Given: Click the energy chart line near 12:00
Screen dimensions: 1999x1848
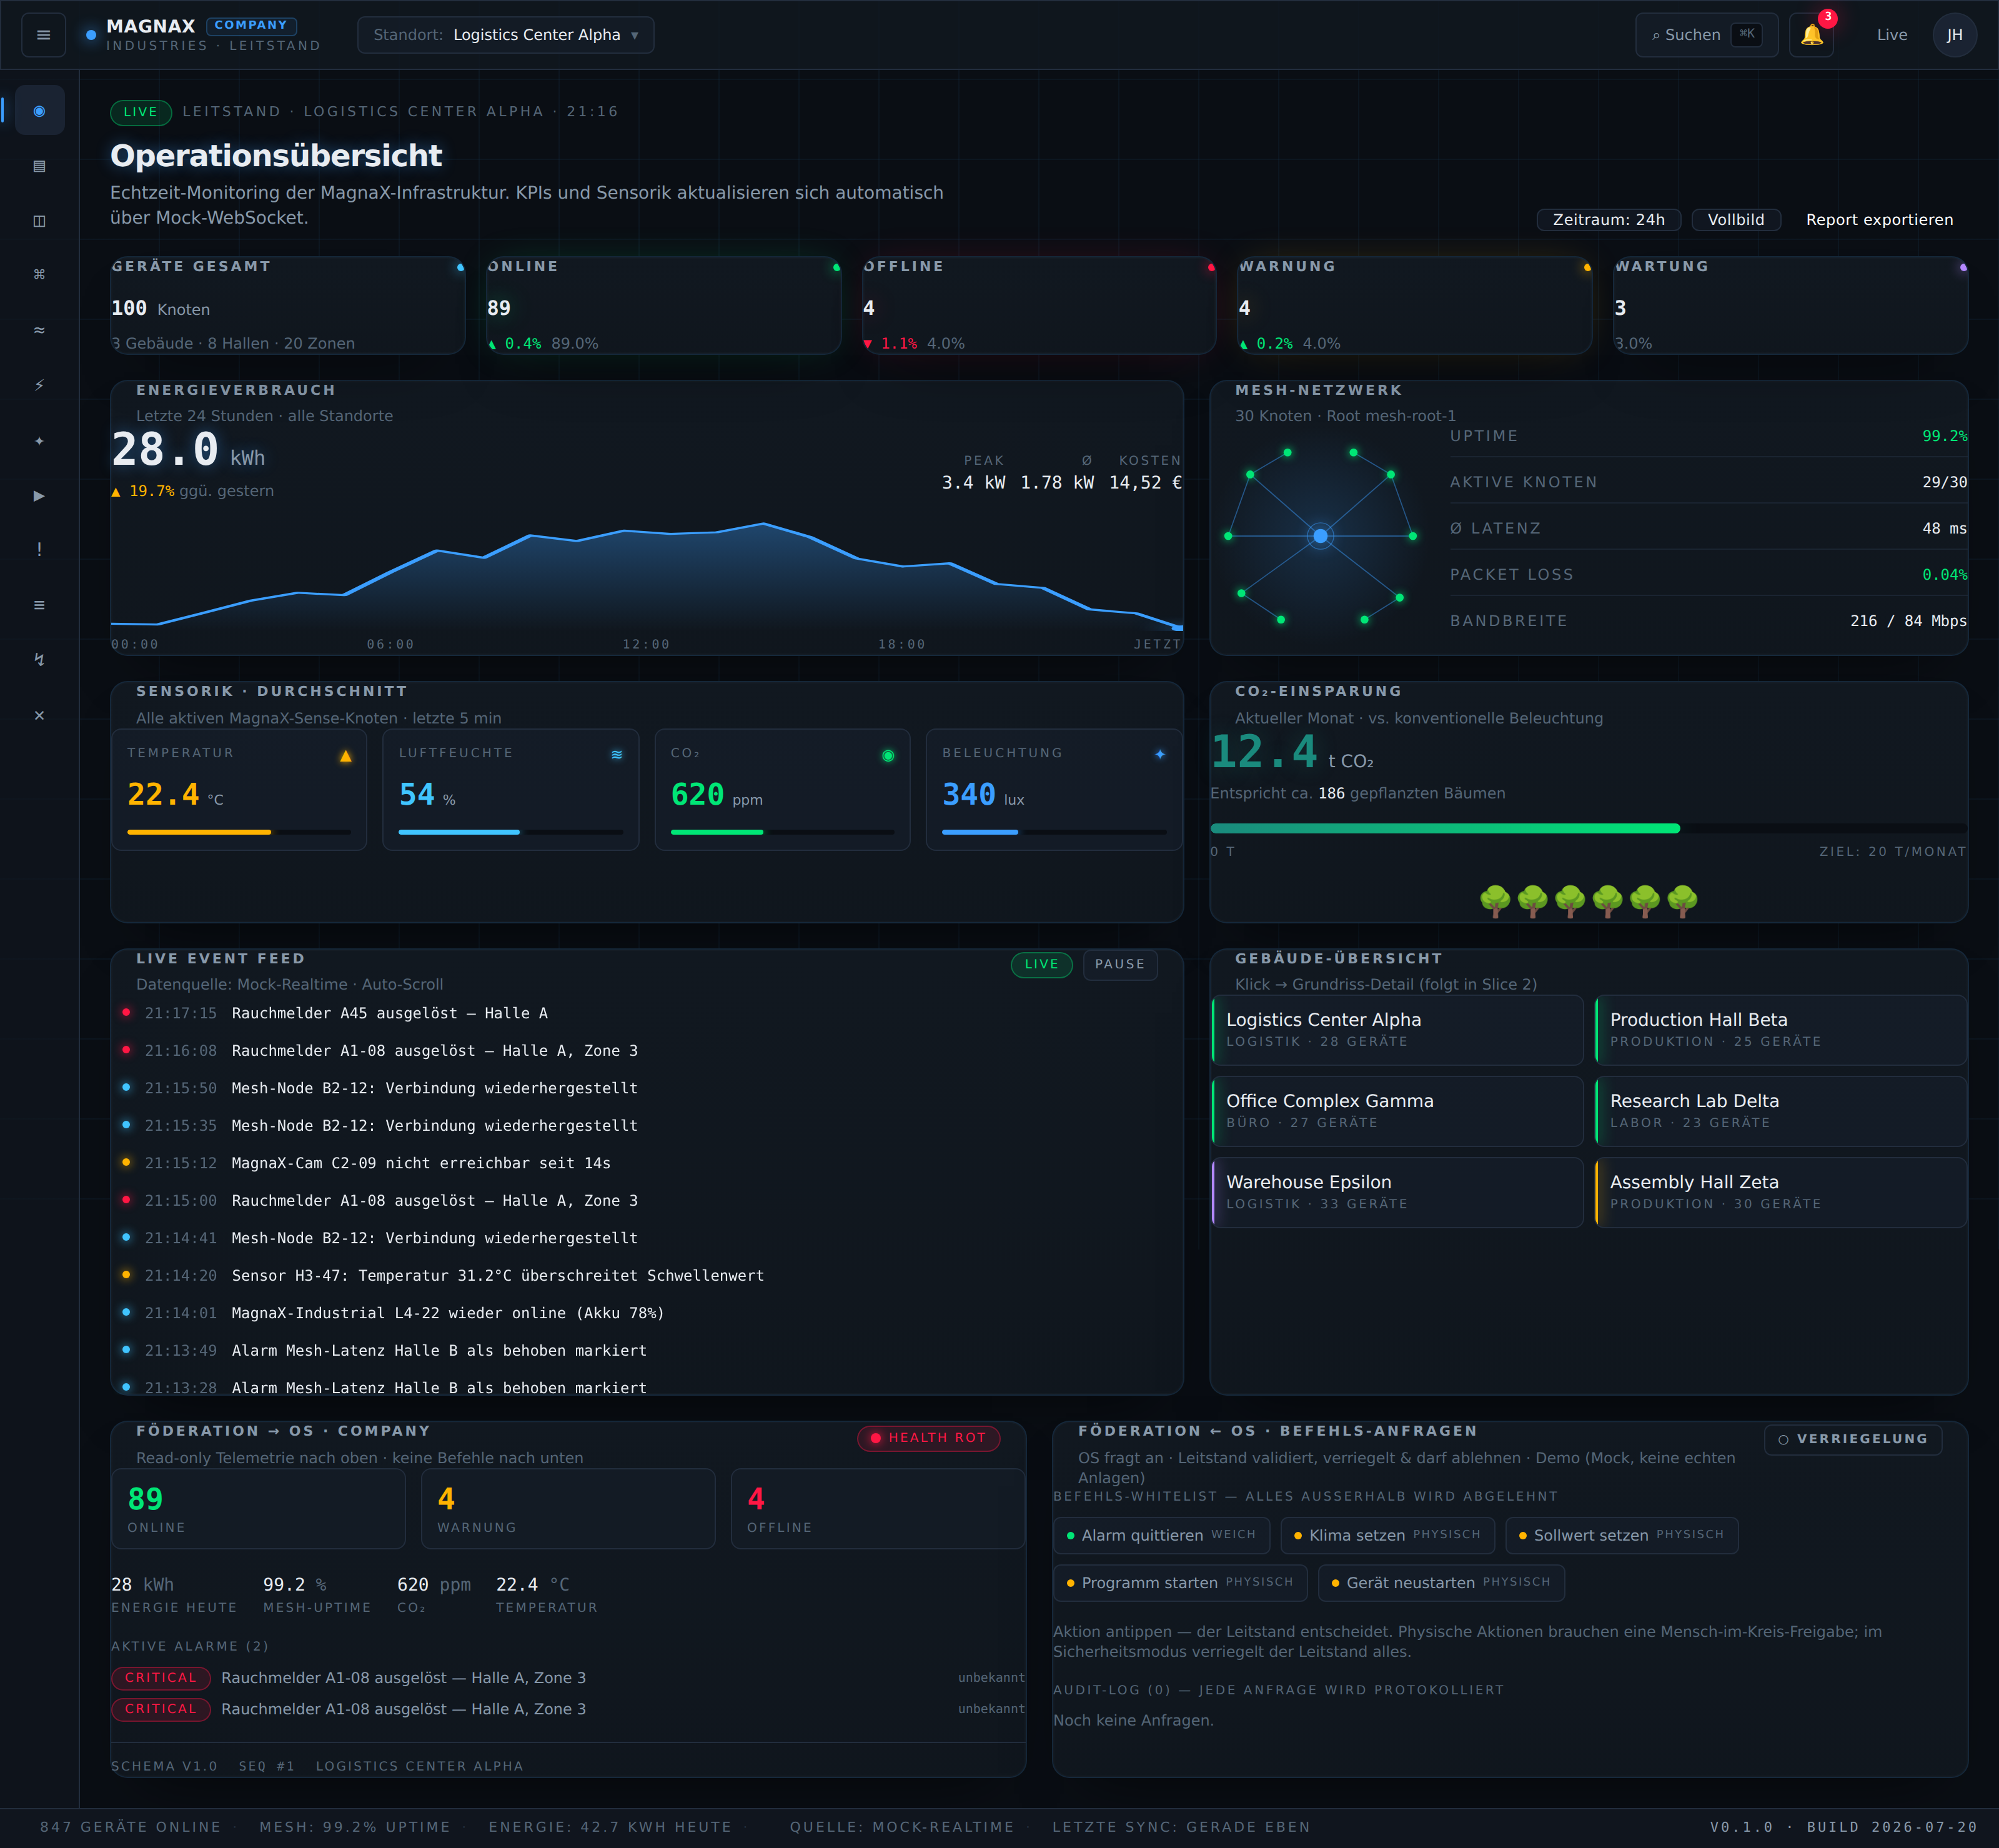Looking at the screenshot, I should tap(646, 532).
